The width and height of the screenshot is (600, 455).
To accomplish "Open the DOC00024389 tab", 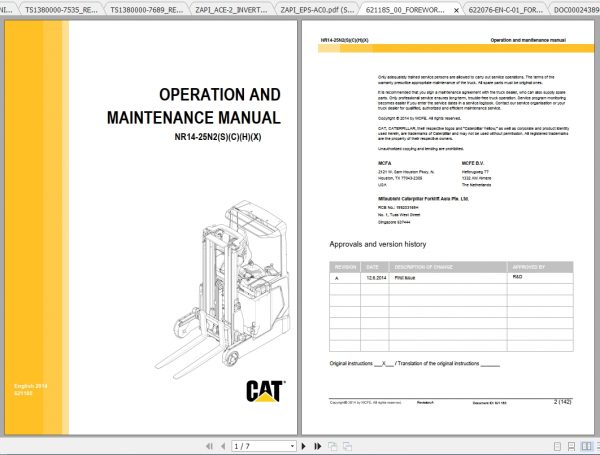I will coord(576,10).
